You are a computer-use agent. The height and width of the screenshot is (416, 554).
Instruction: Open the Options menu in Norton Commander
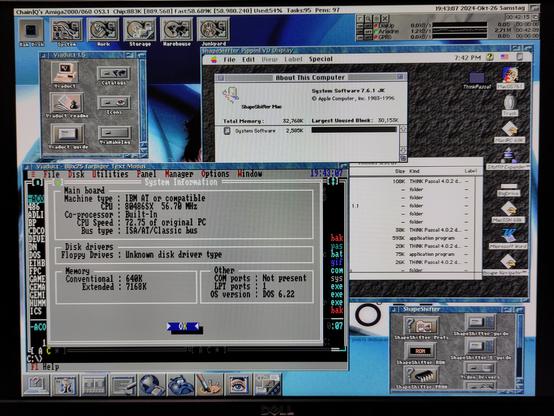coord(215,174)
